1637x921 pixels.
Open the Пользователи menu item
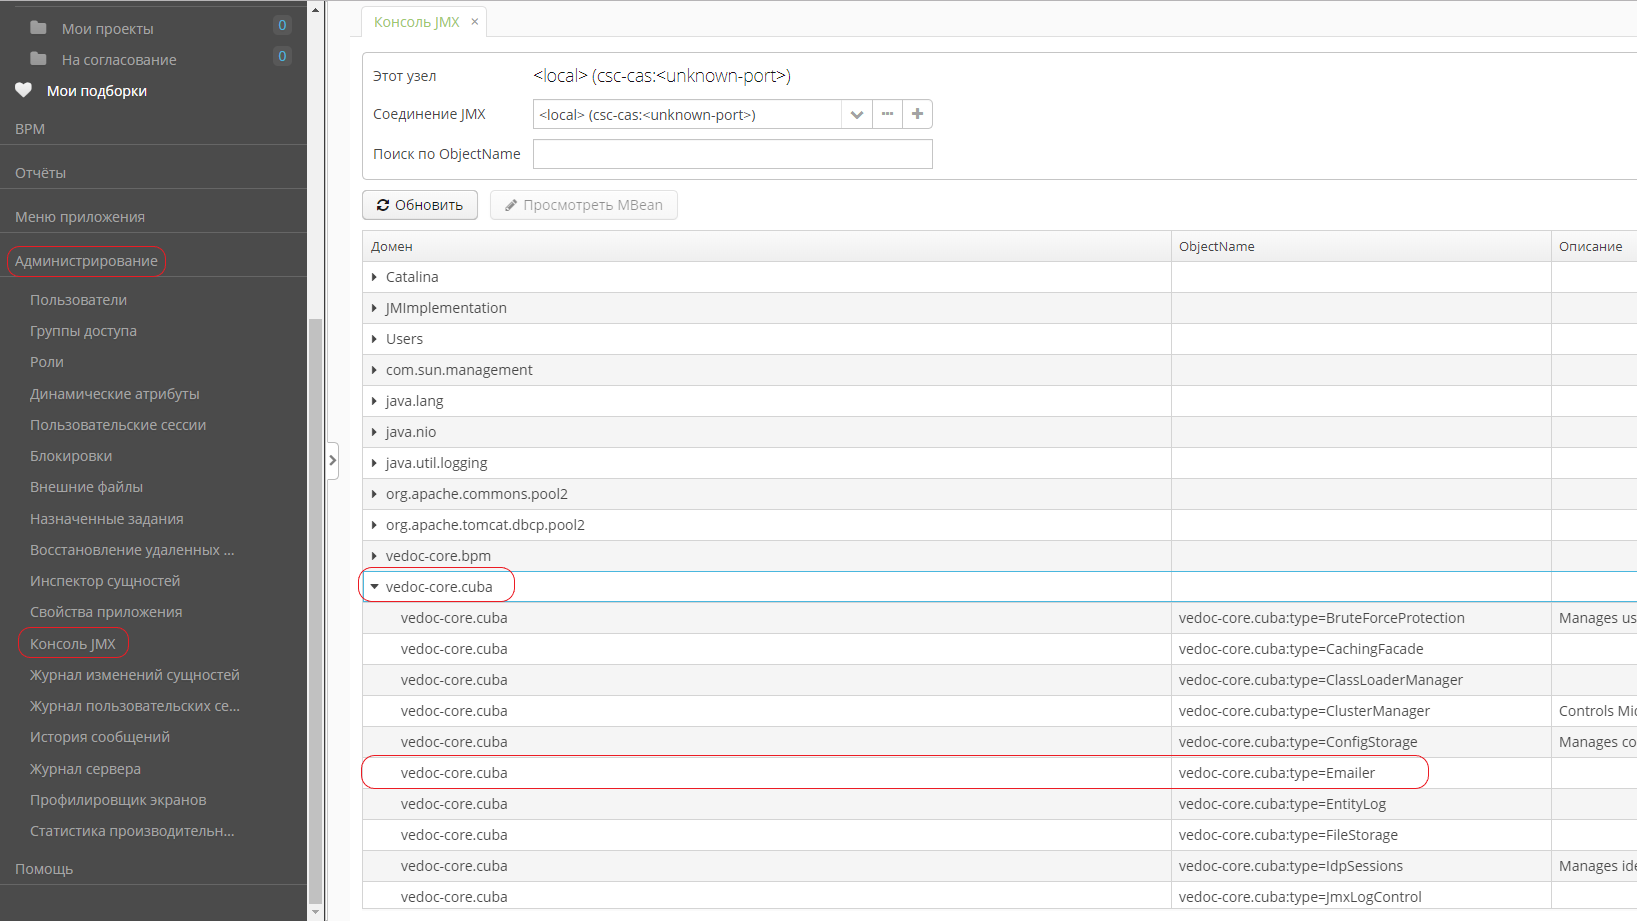point(78,300)
